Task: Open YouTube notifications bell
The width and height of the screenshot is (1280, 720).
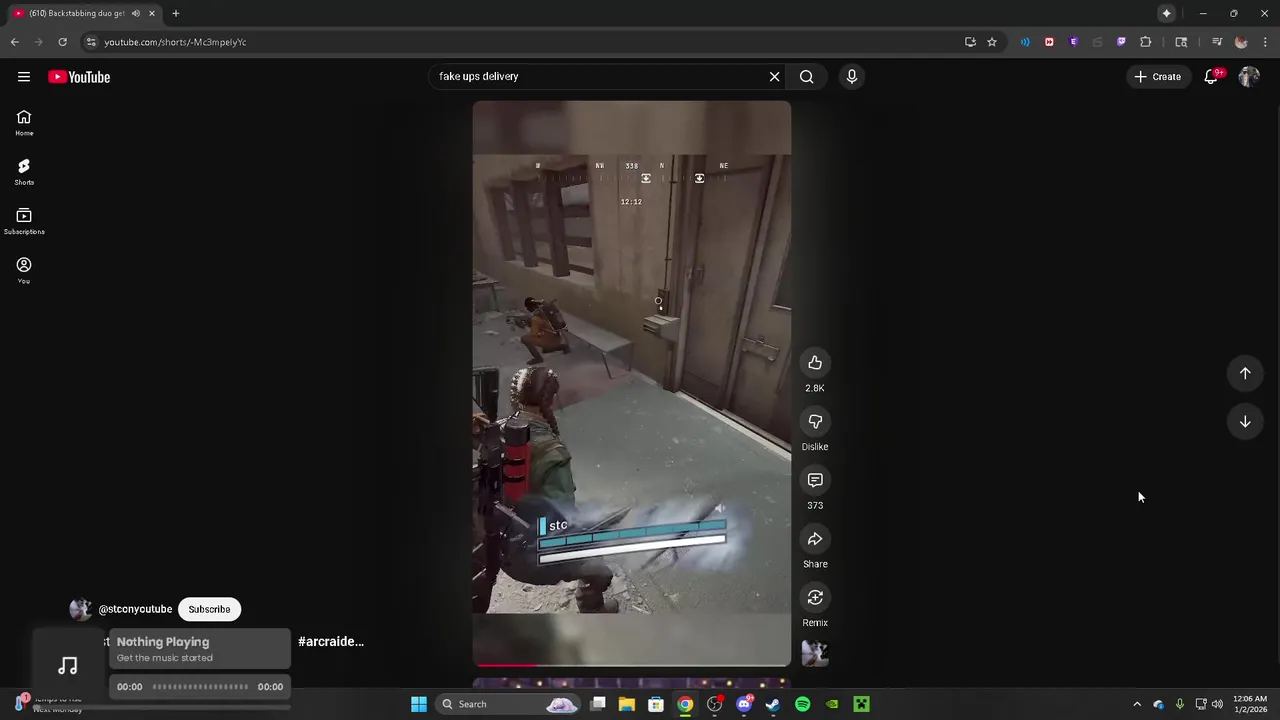Action: (x=1211, y=76)
